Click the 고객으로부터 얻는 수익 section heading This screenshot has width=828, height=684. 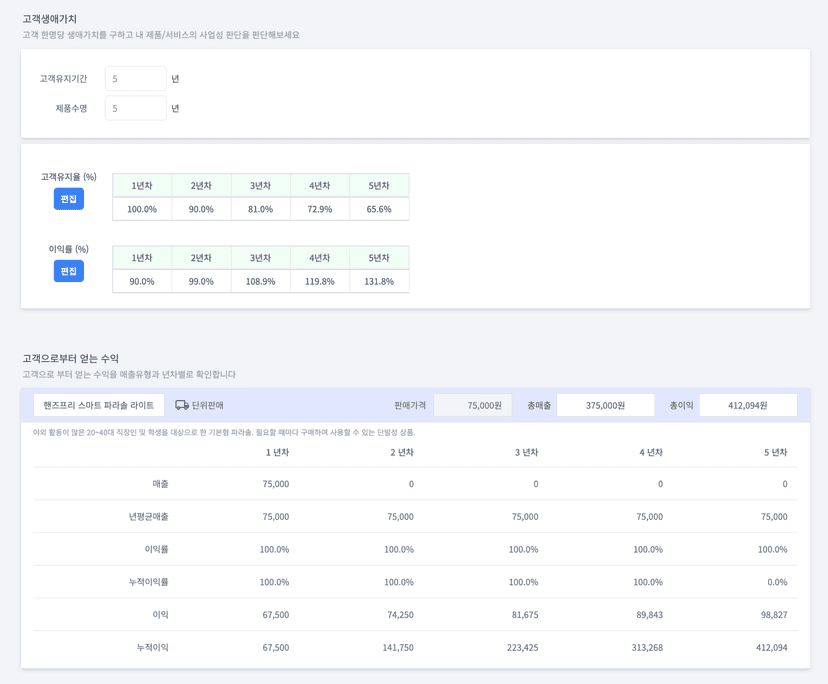pyautogui.click(x=70, y=358)
